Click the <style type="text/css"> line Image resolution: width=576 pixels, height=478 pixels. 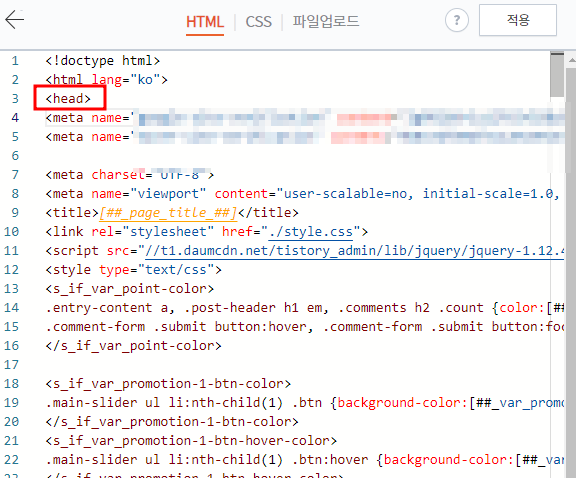pos(134,270)
